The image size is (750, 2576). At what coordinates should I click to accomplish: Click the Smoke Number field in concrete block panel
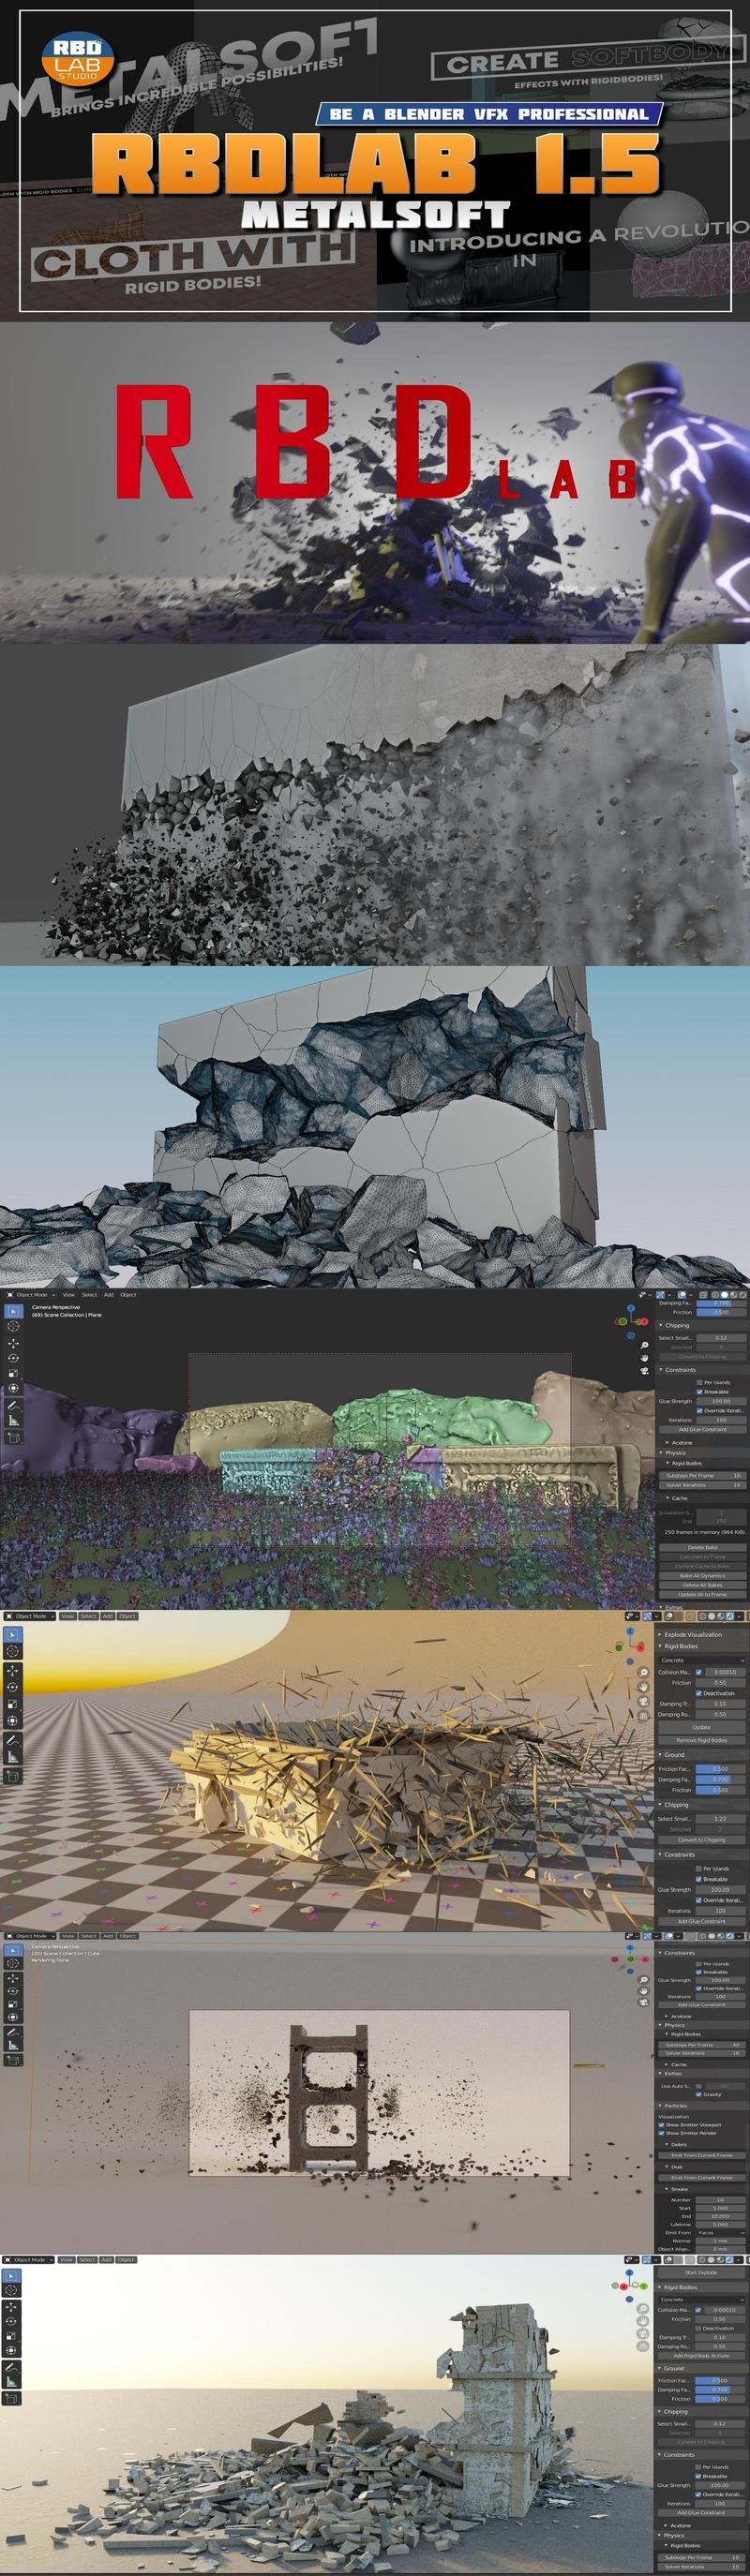coord(720,2200)
